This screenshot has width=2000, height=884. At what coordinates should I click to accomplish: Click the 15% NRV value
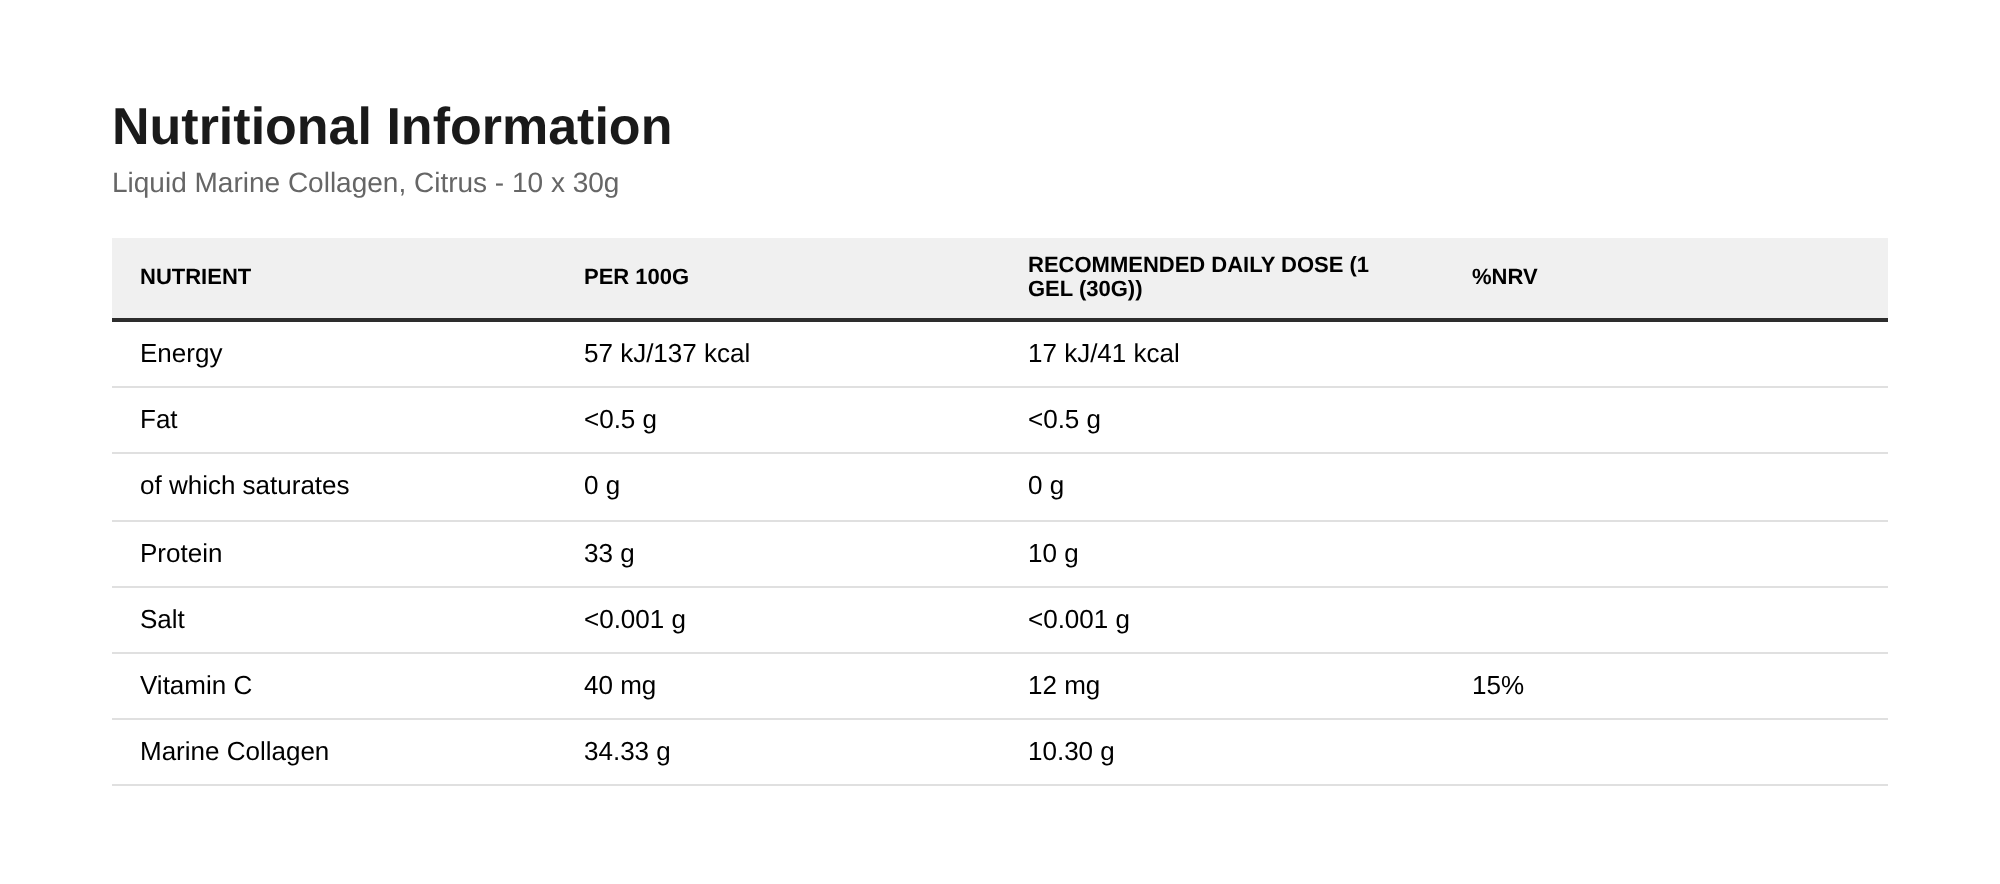[x=1498, y=686]
